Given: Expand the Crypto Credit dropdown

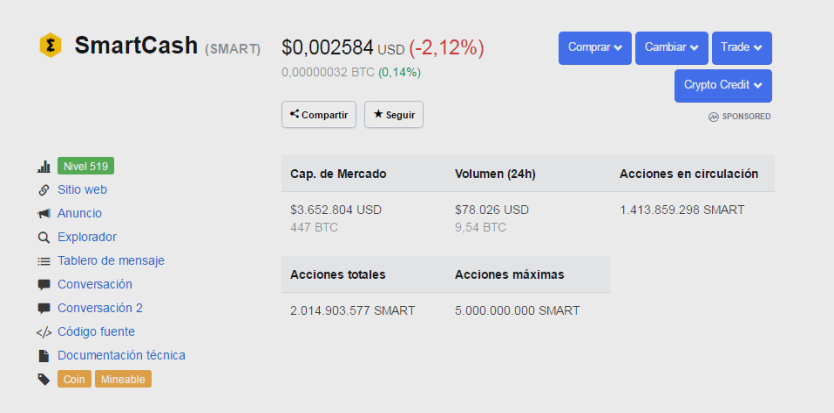Looking at the screenshot, I should [x=723, y=86].
